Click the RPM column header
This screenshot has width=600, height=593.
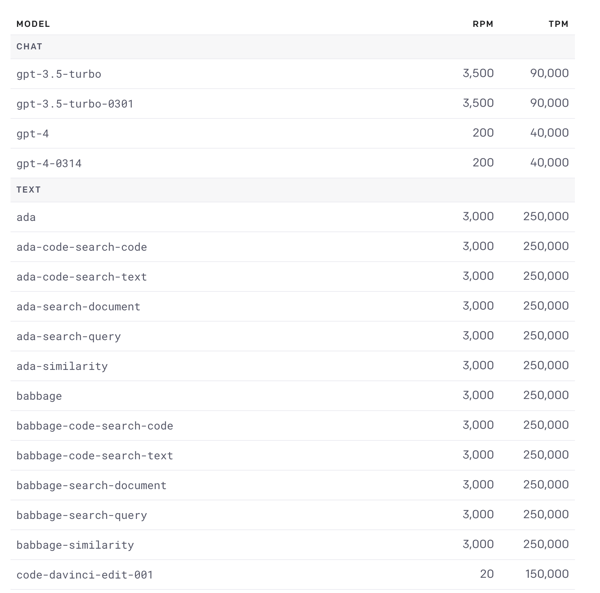(483, 24)
